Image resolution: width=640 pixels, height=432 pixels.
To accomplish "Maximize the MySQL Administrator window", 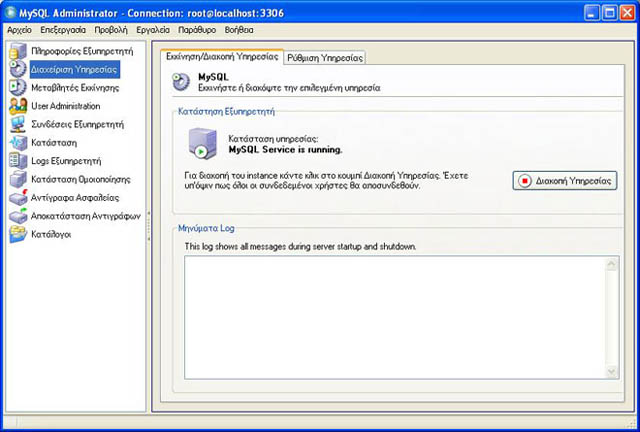I will click(x=610, y=13).
